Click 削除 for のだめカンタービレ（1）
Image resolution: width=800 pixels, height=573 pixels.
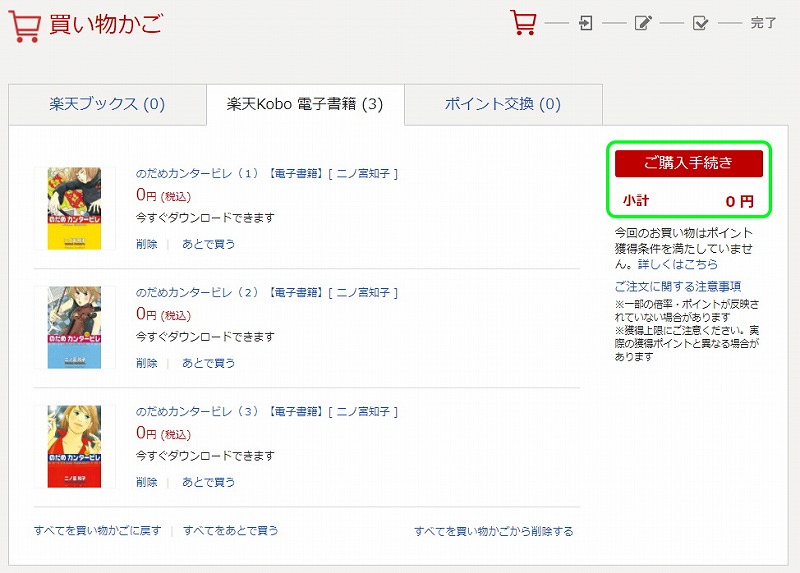click(146, 244)
